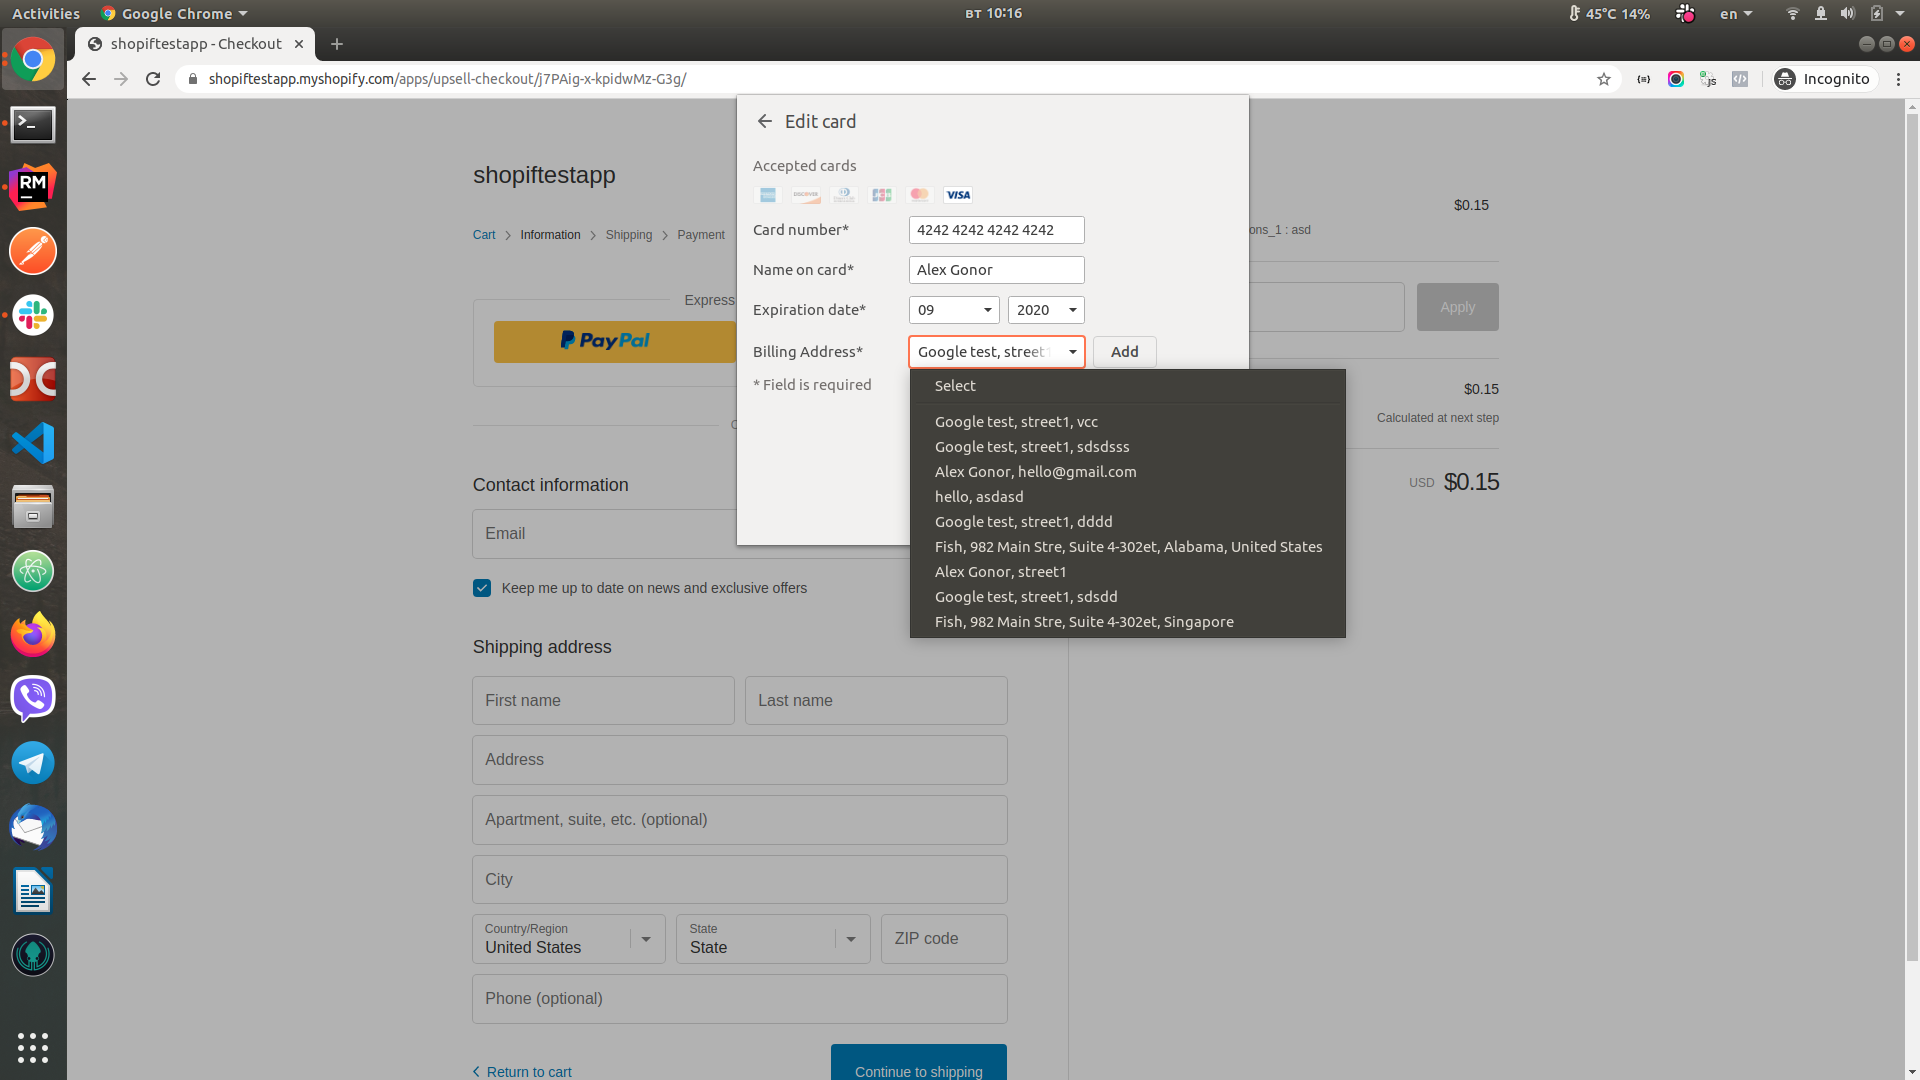The image size is (1920, 1080).
Task: Toggle the news and offers checkbox
Action: pyautogui.click(x=482, y=588)
